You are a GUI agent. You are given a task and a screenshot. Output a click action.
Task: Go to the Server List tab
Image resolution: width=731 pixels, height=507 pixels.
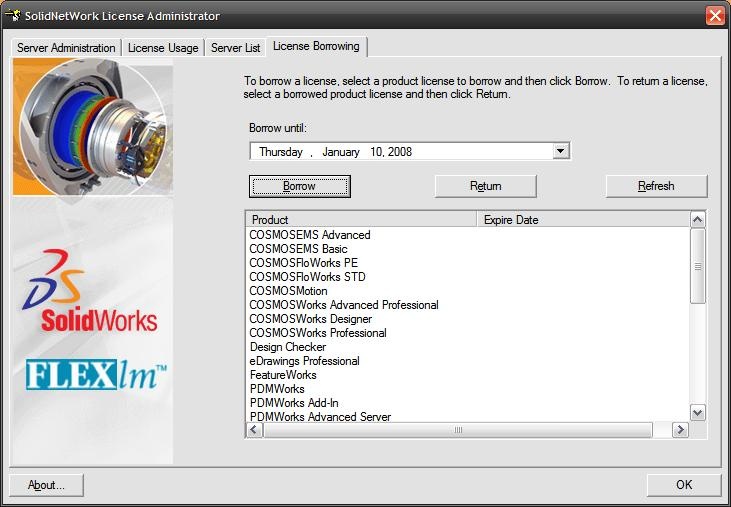(235, 48)
